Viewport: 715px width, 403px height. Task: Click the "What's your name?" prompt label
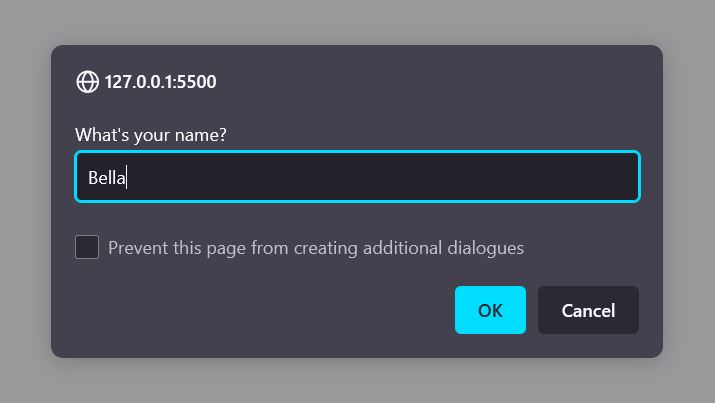[151, 134]
